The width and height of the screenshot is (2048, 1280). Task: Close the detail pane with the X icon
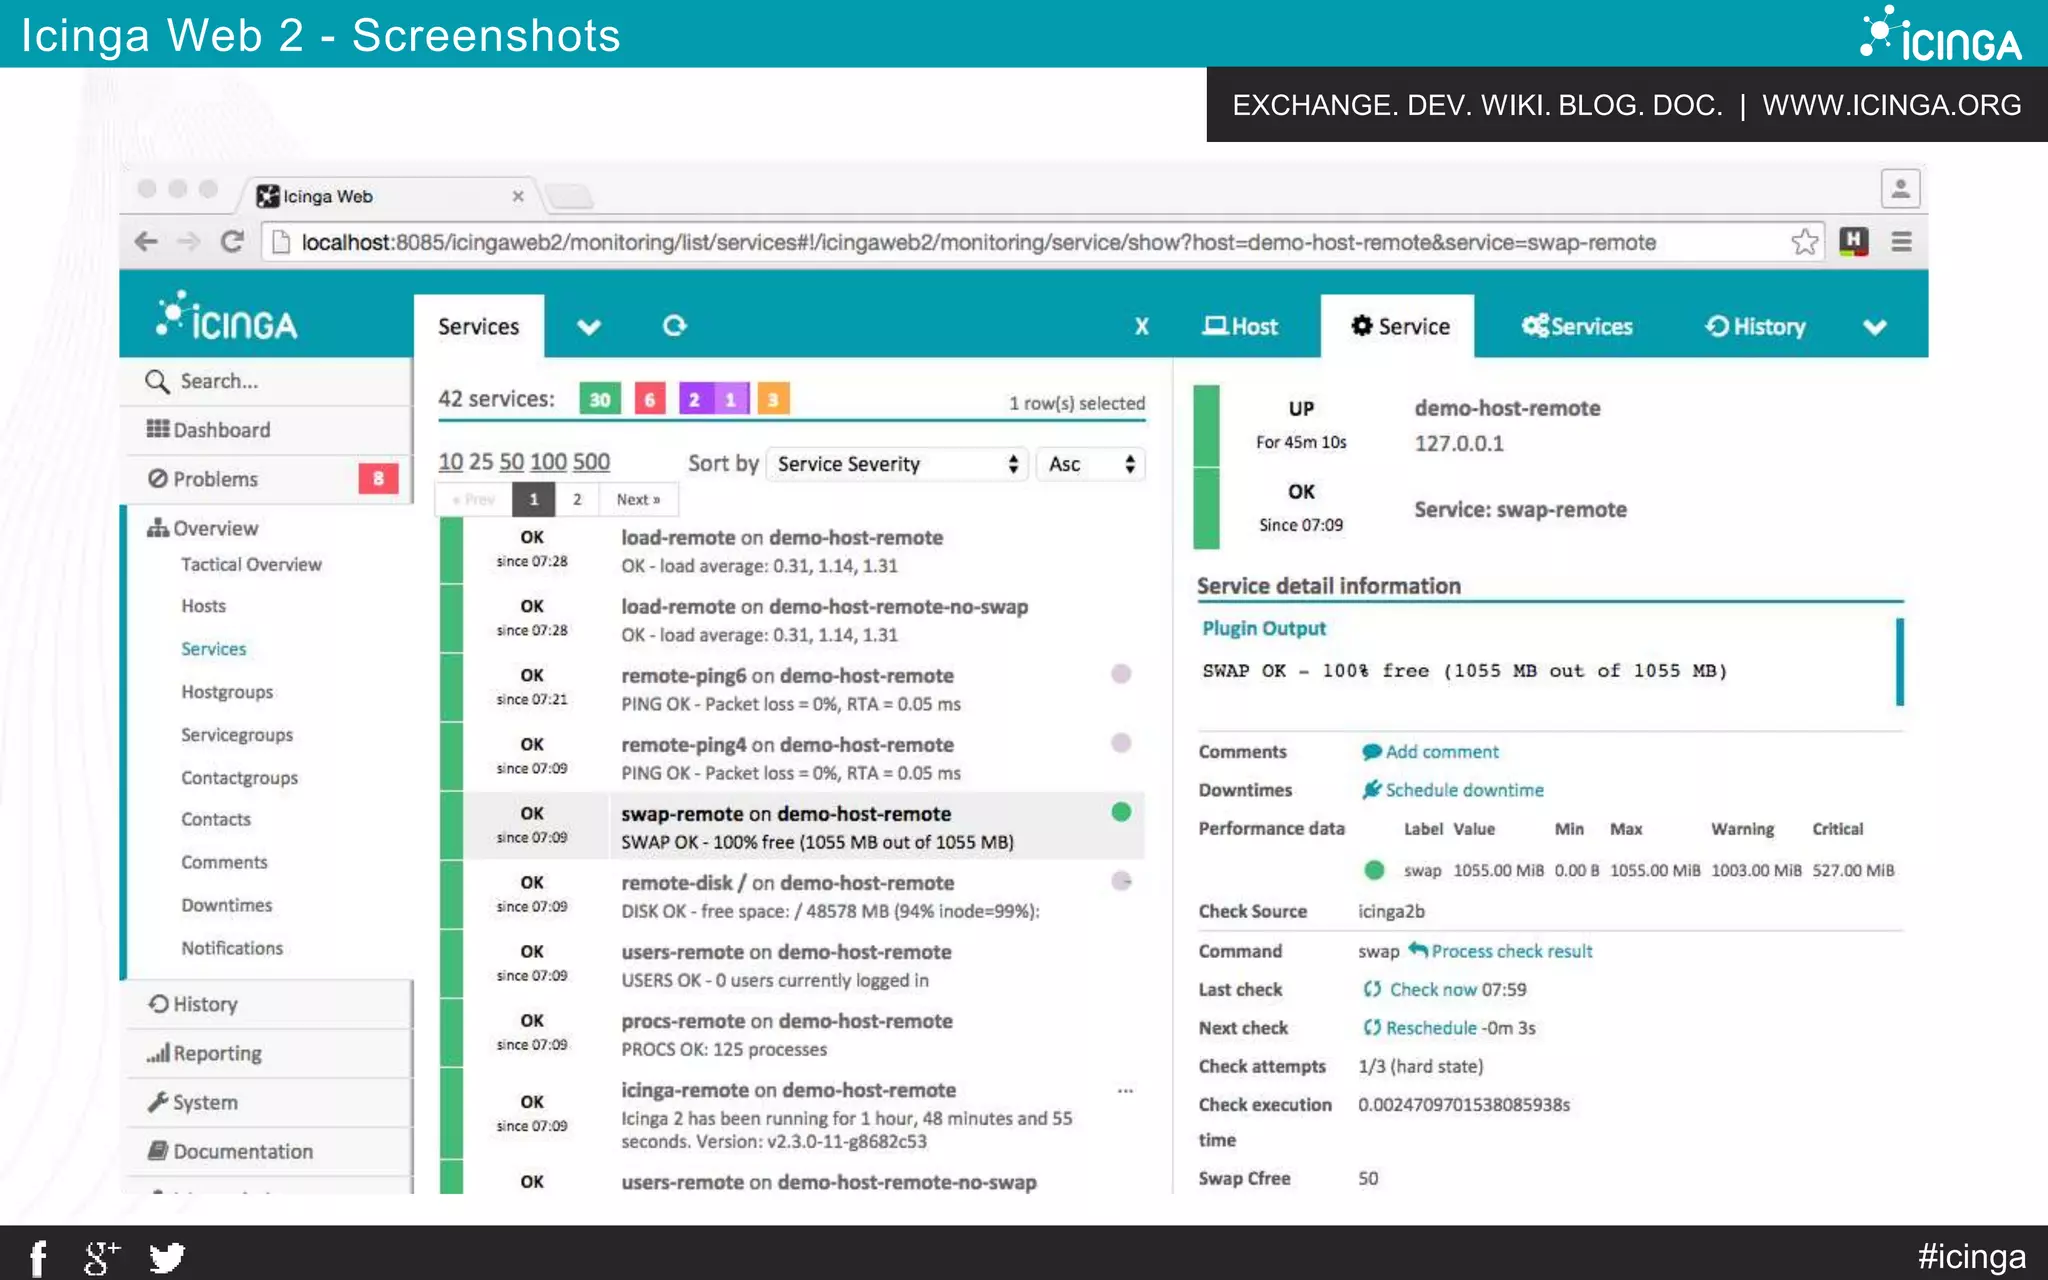click(x=1142, y=326)
